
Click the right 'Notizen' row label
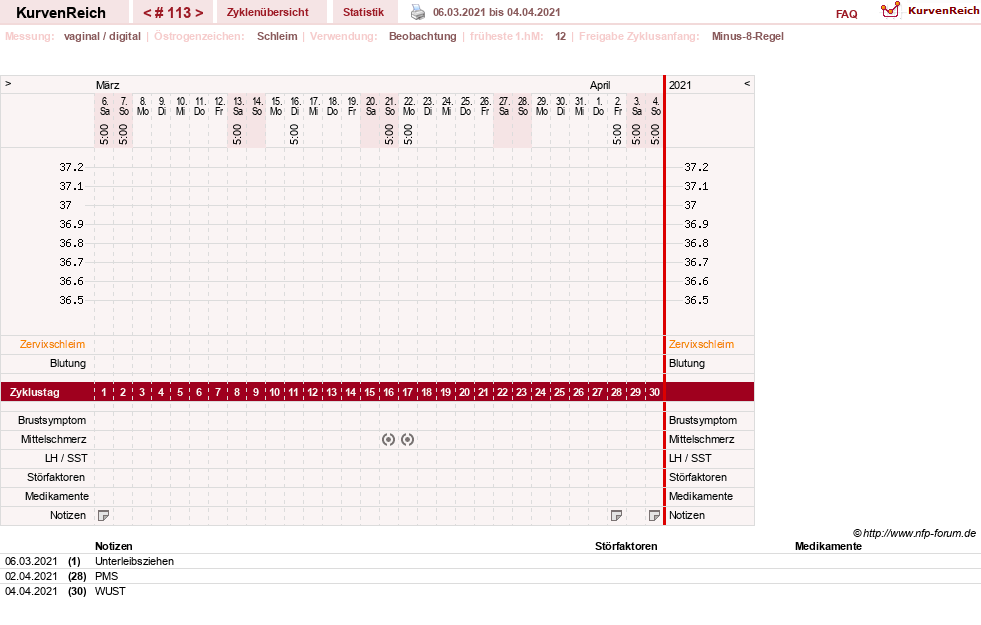(x=687, y=516)
